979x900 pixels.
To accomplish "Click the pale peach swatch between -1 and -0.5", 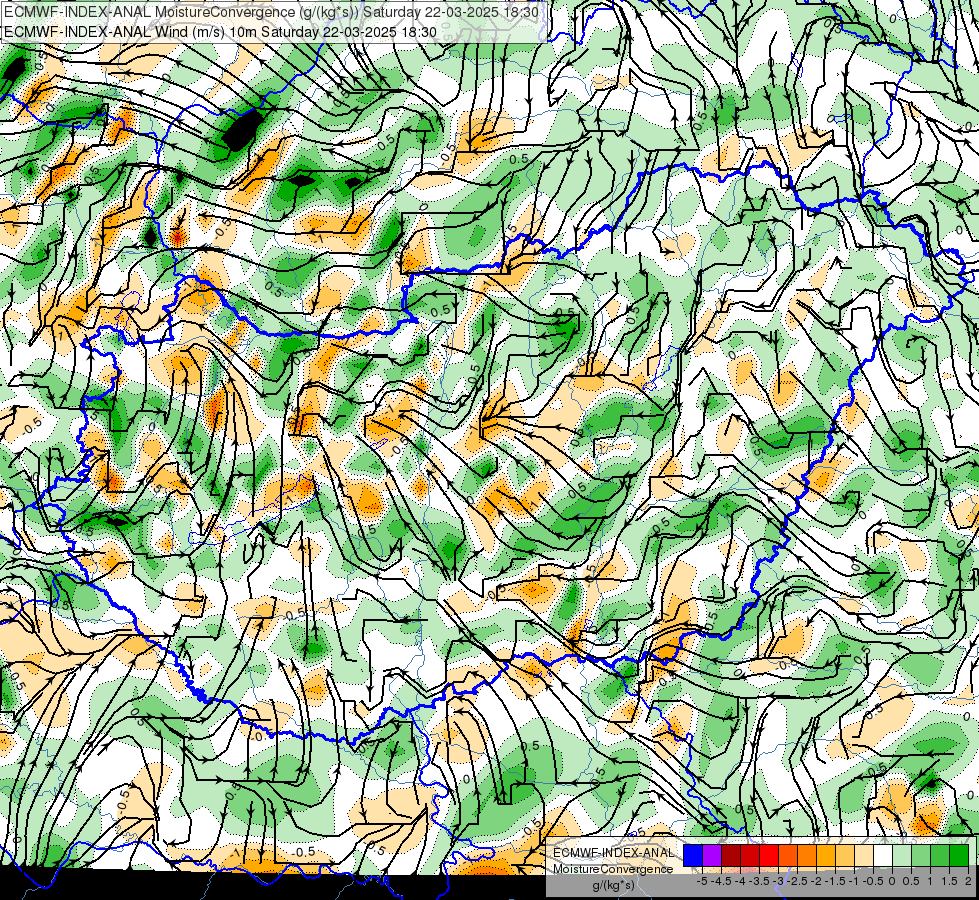I will pos(863,856).
